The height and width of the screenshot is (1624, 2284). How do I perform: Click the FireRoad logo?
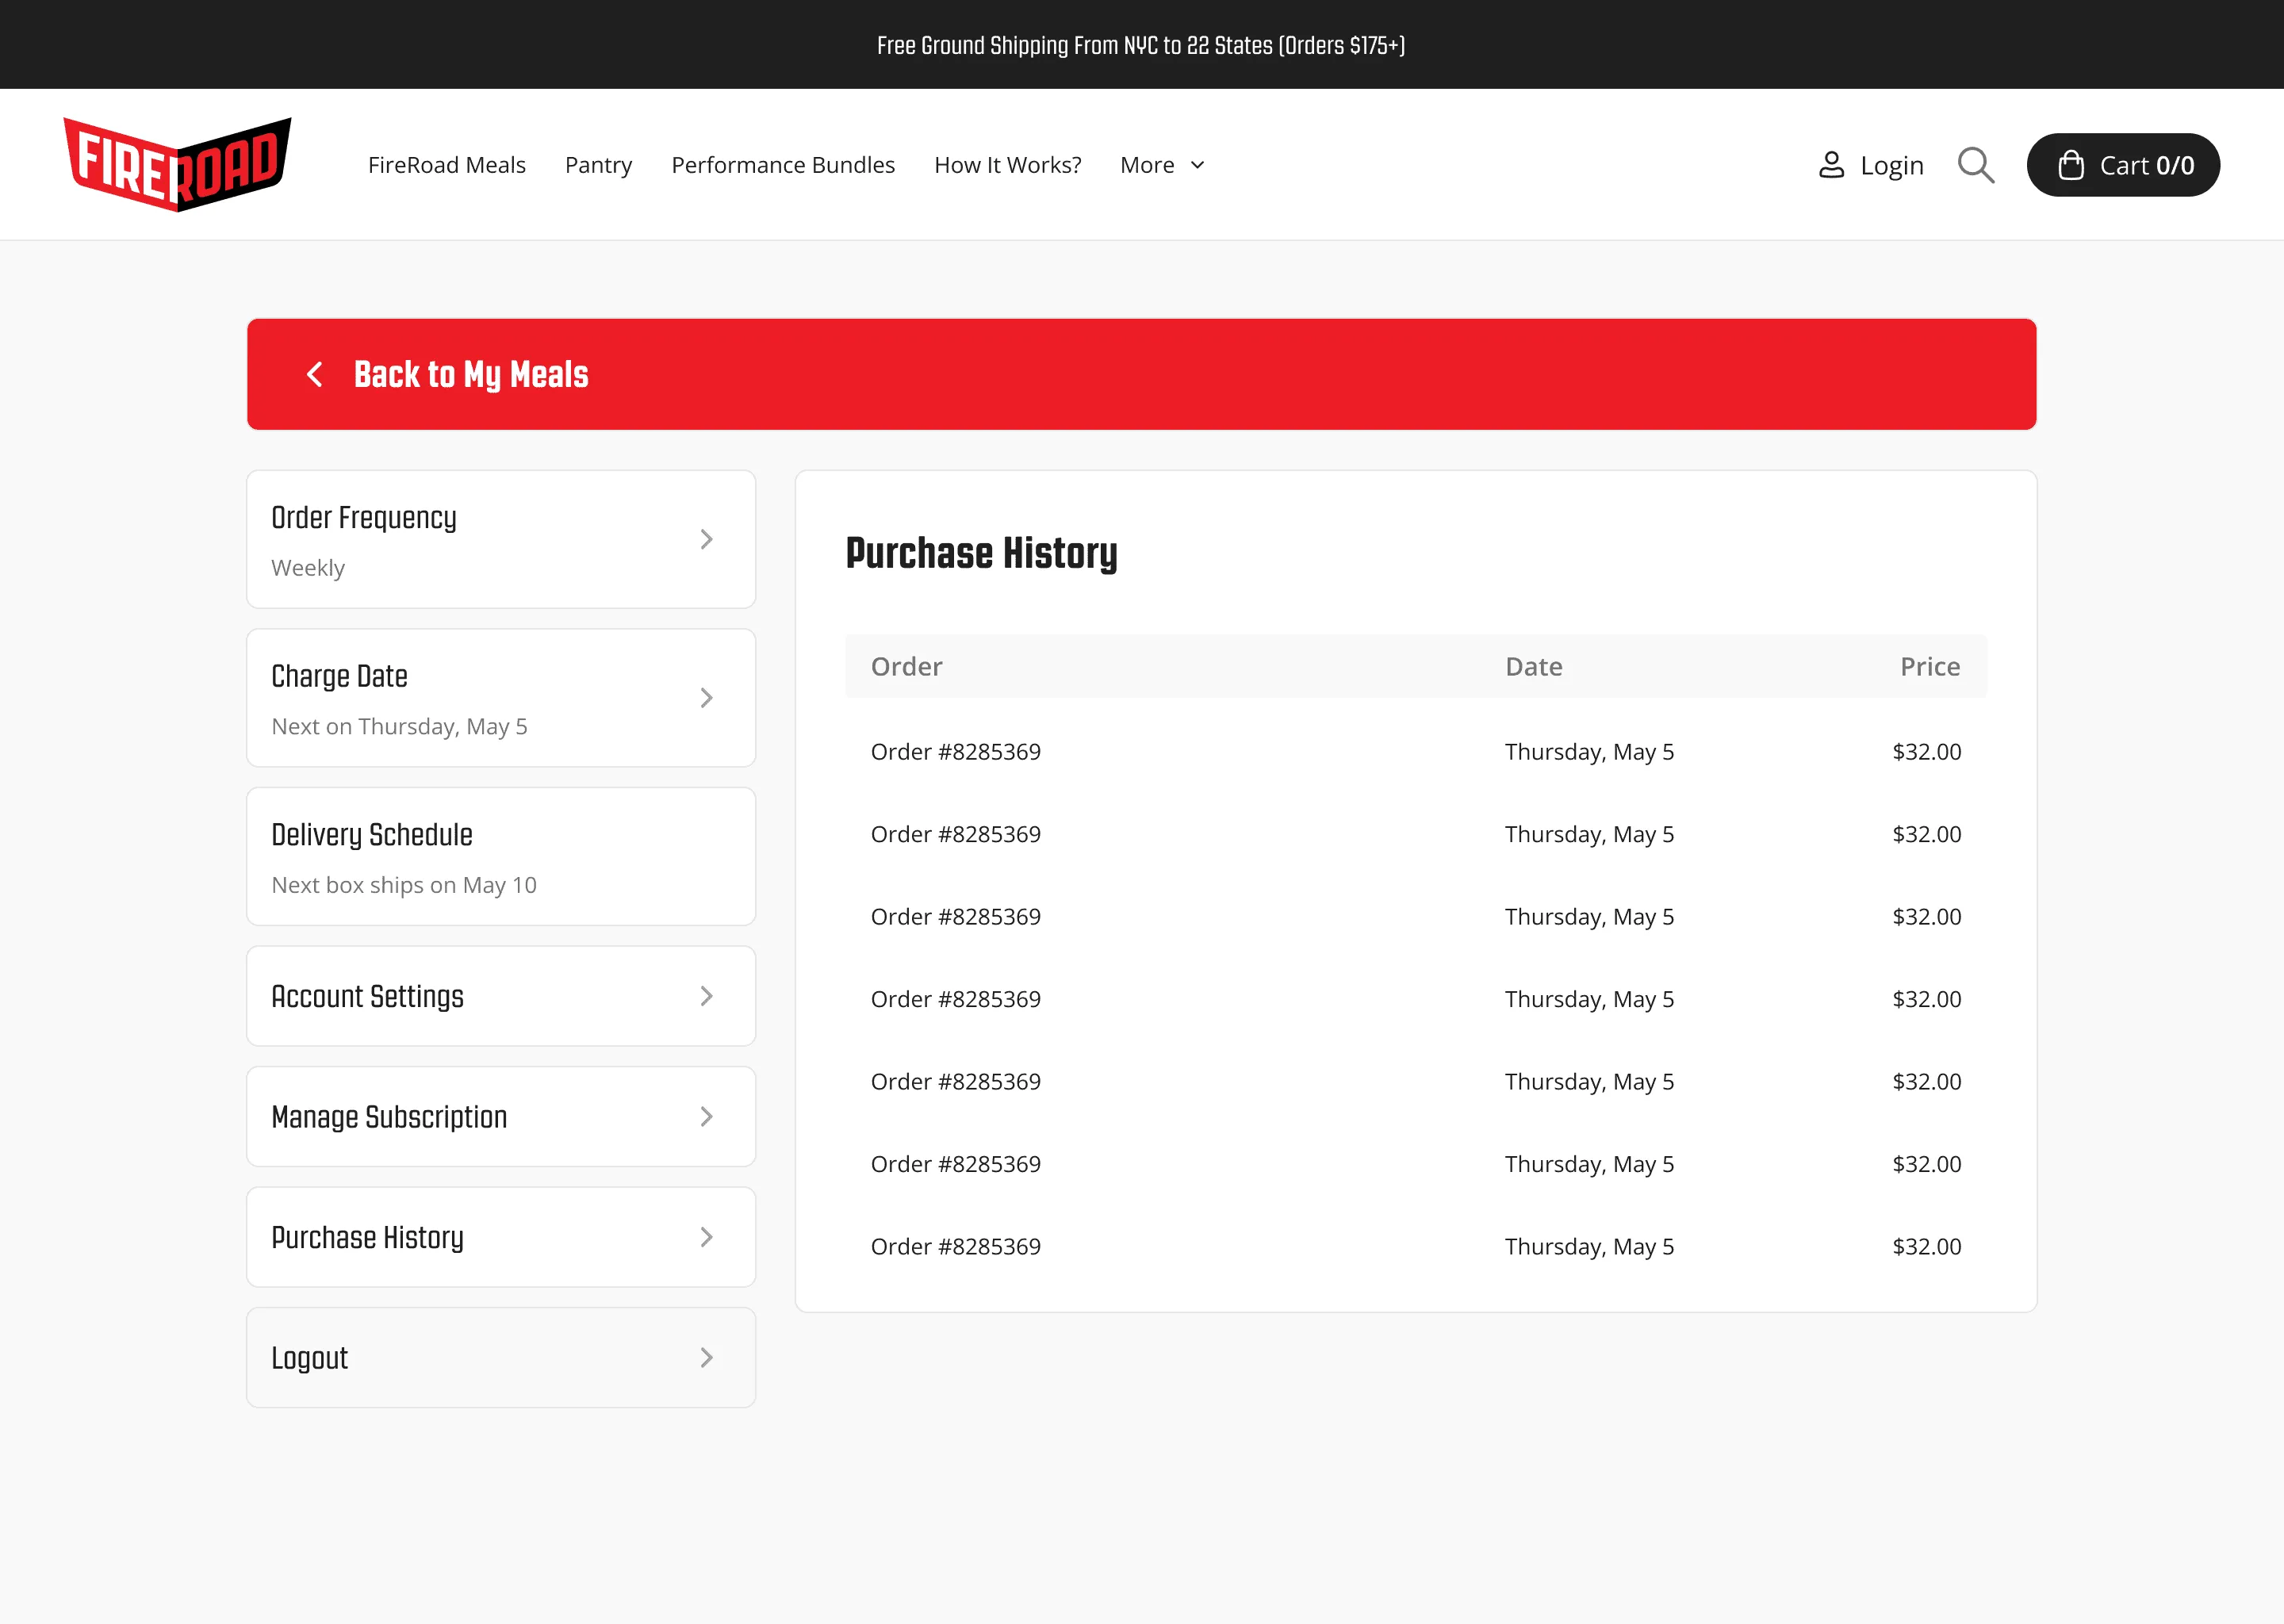[x=177, y=164]
